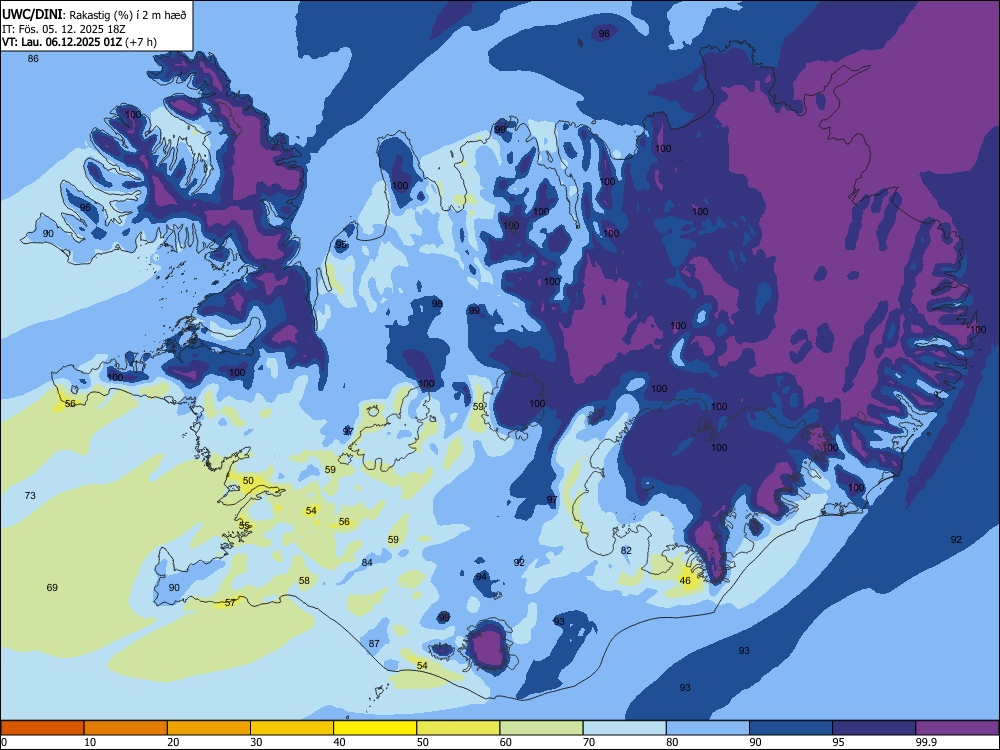Image resolution: width=1000 pixels, height=750 pixels.
Task: Click the '98' humidity value on the map
Action: click(x=437, y=304)
